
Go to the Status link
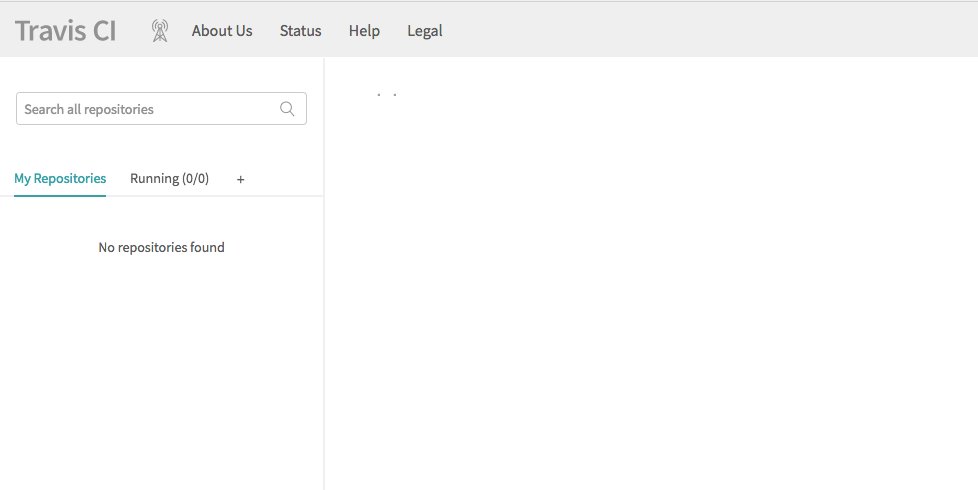[x=300, y=31]
